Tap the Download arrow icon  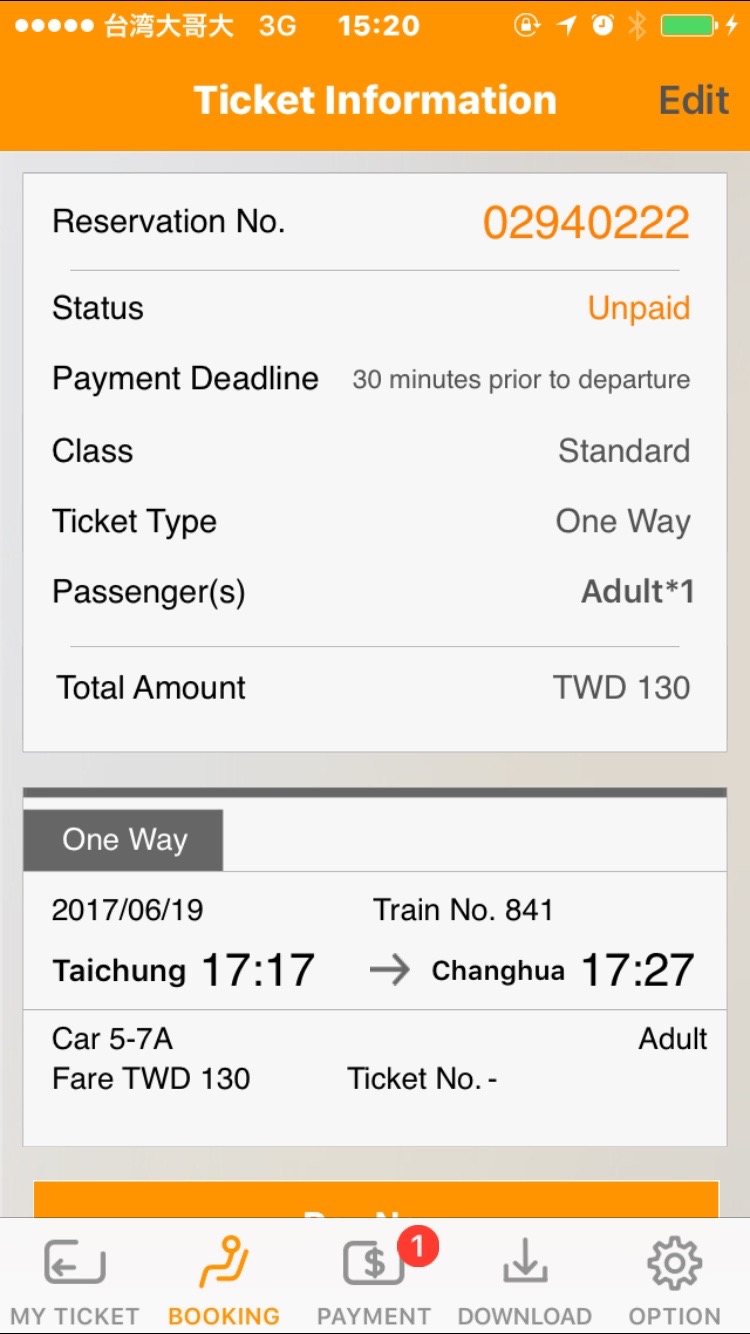click(524, 1263)
